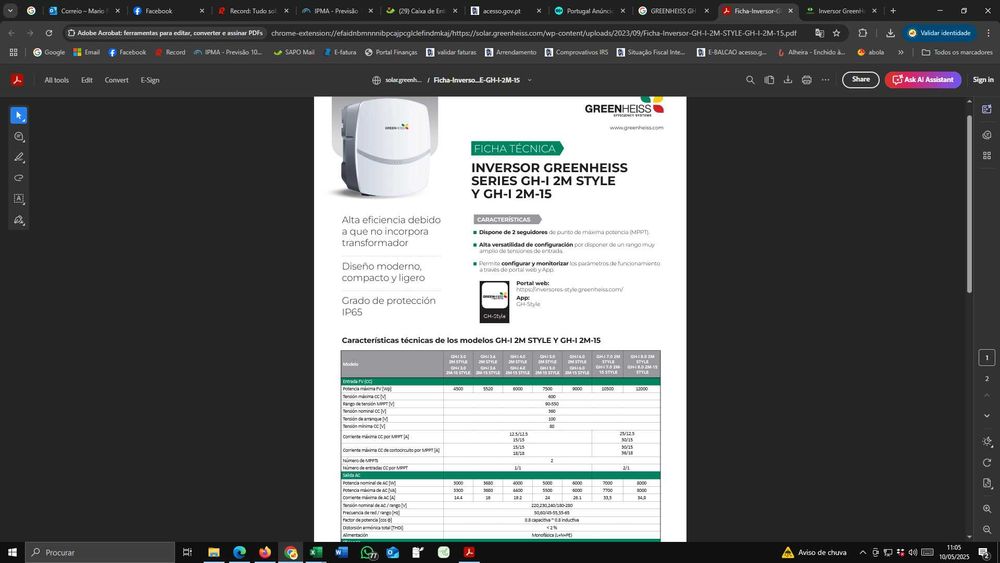This screenshot has width=1000, height=563.
Task: Click Sign in
Action: (983, 80)
